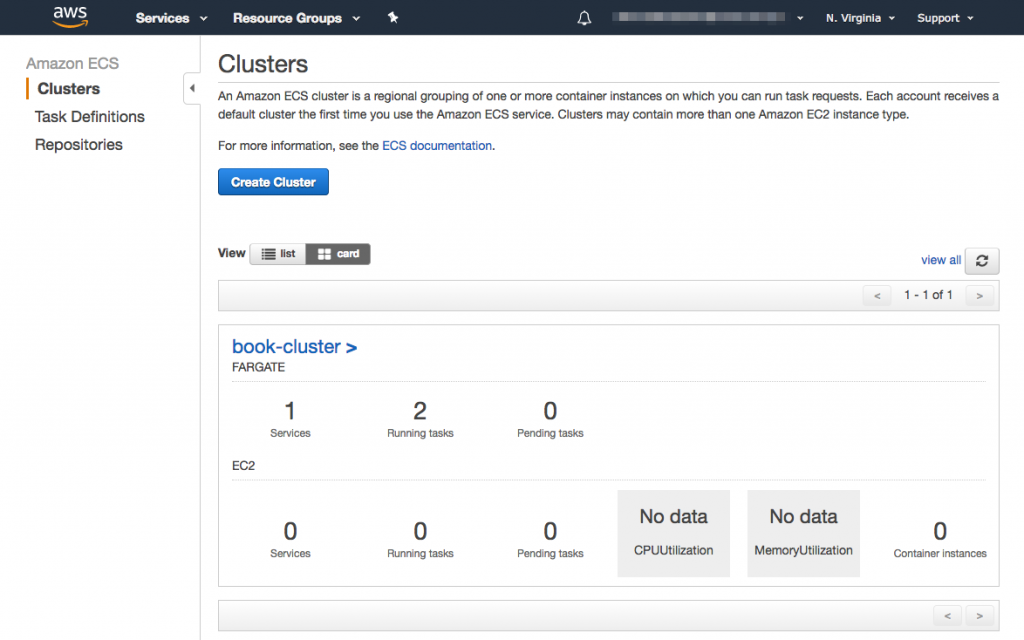Open the Support dropdown menu

pyautogui.click(x=945, y=18)
